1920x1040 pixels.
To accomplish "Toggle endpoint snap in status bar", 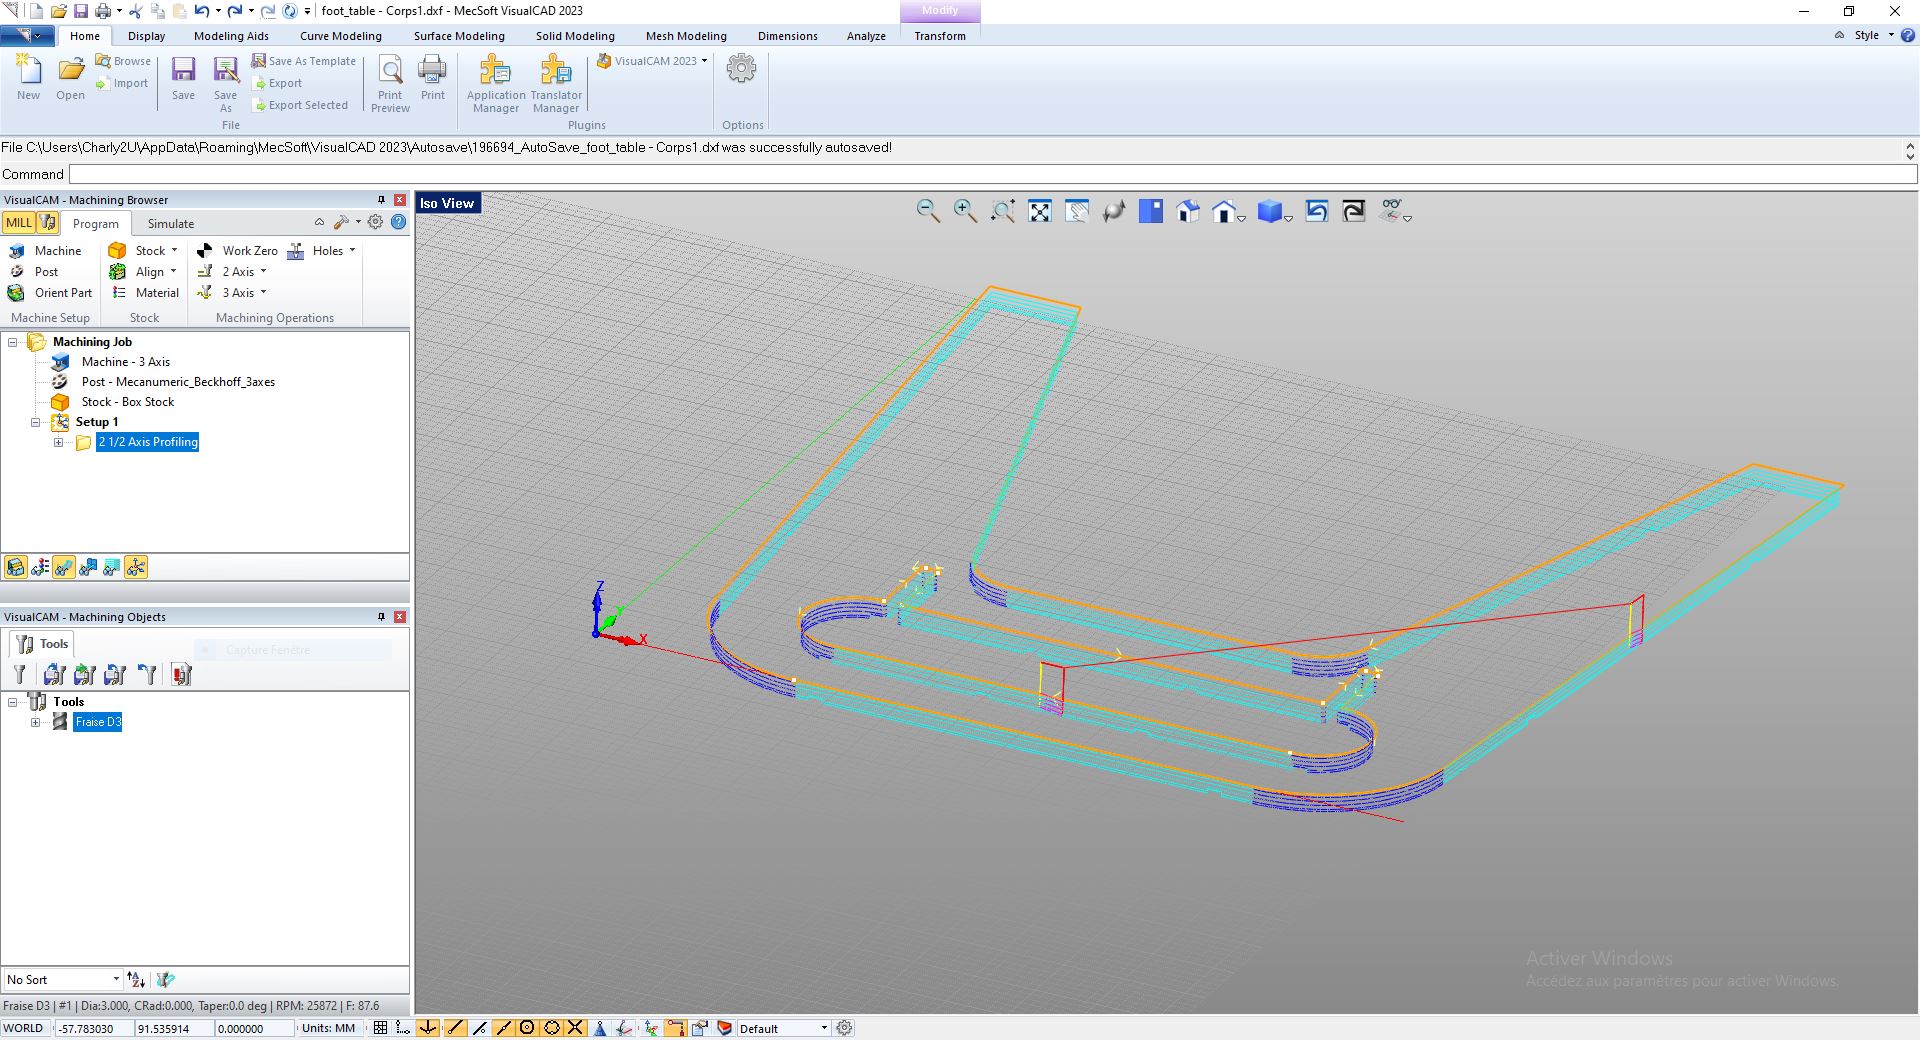I will coord(455,1028).
